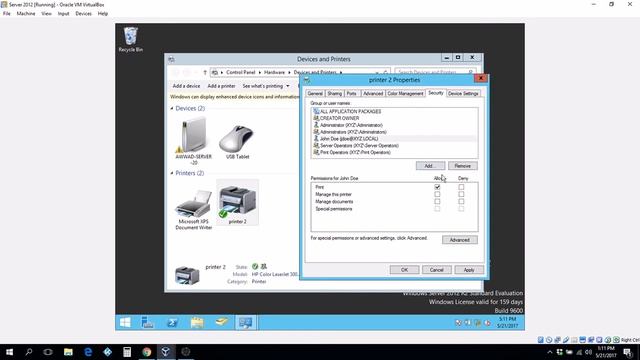640x360 pixels.
Task: Switch to the General tab
Action: (x=315, y=93)
